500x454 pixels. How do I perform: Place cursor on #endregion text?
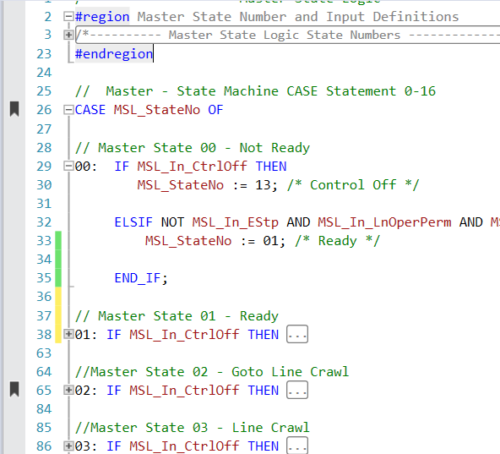[x=114, y=54]
